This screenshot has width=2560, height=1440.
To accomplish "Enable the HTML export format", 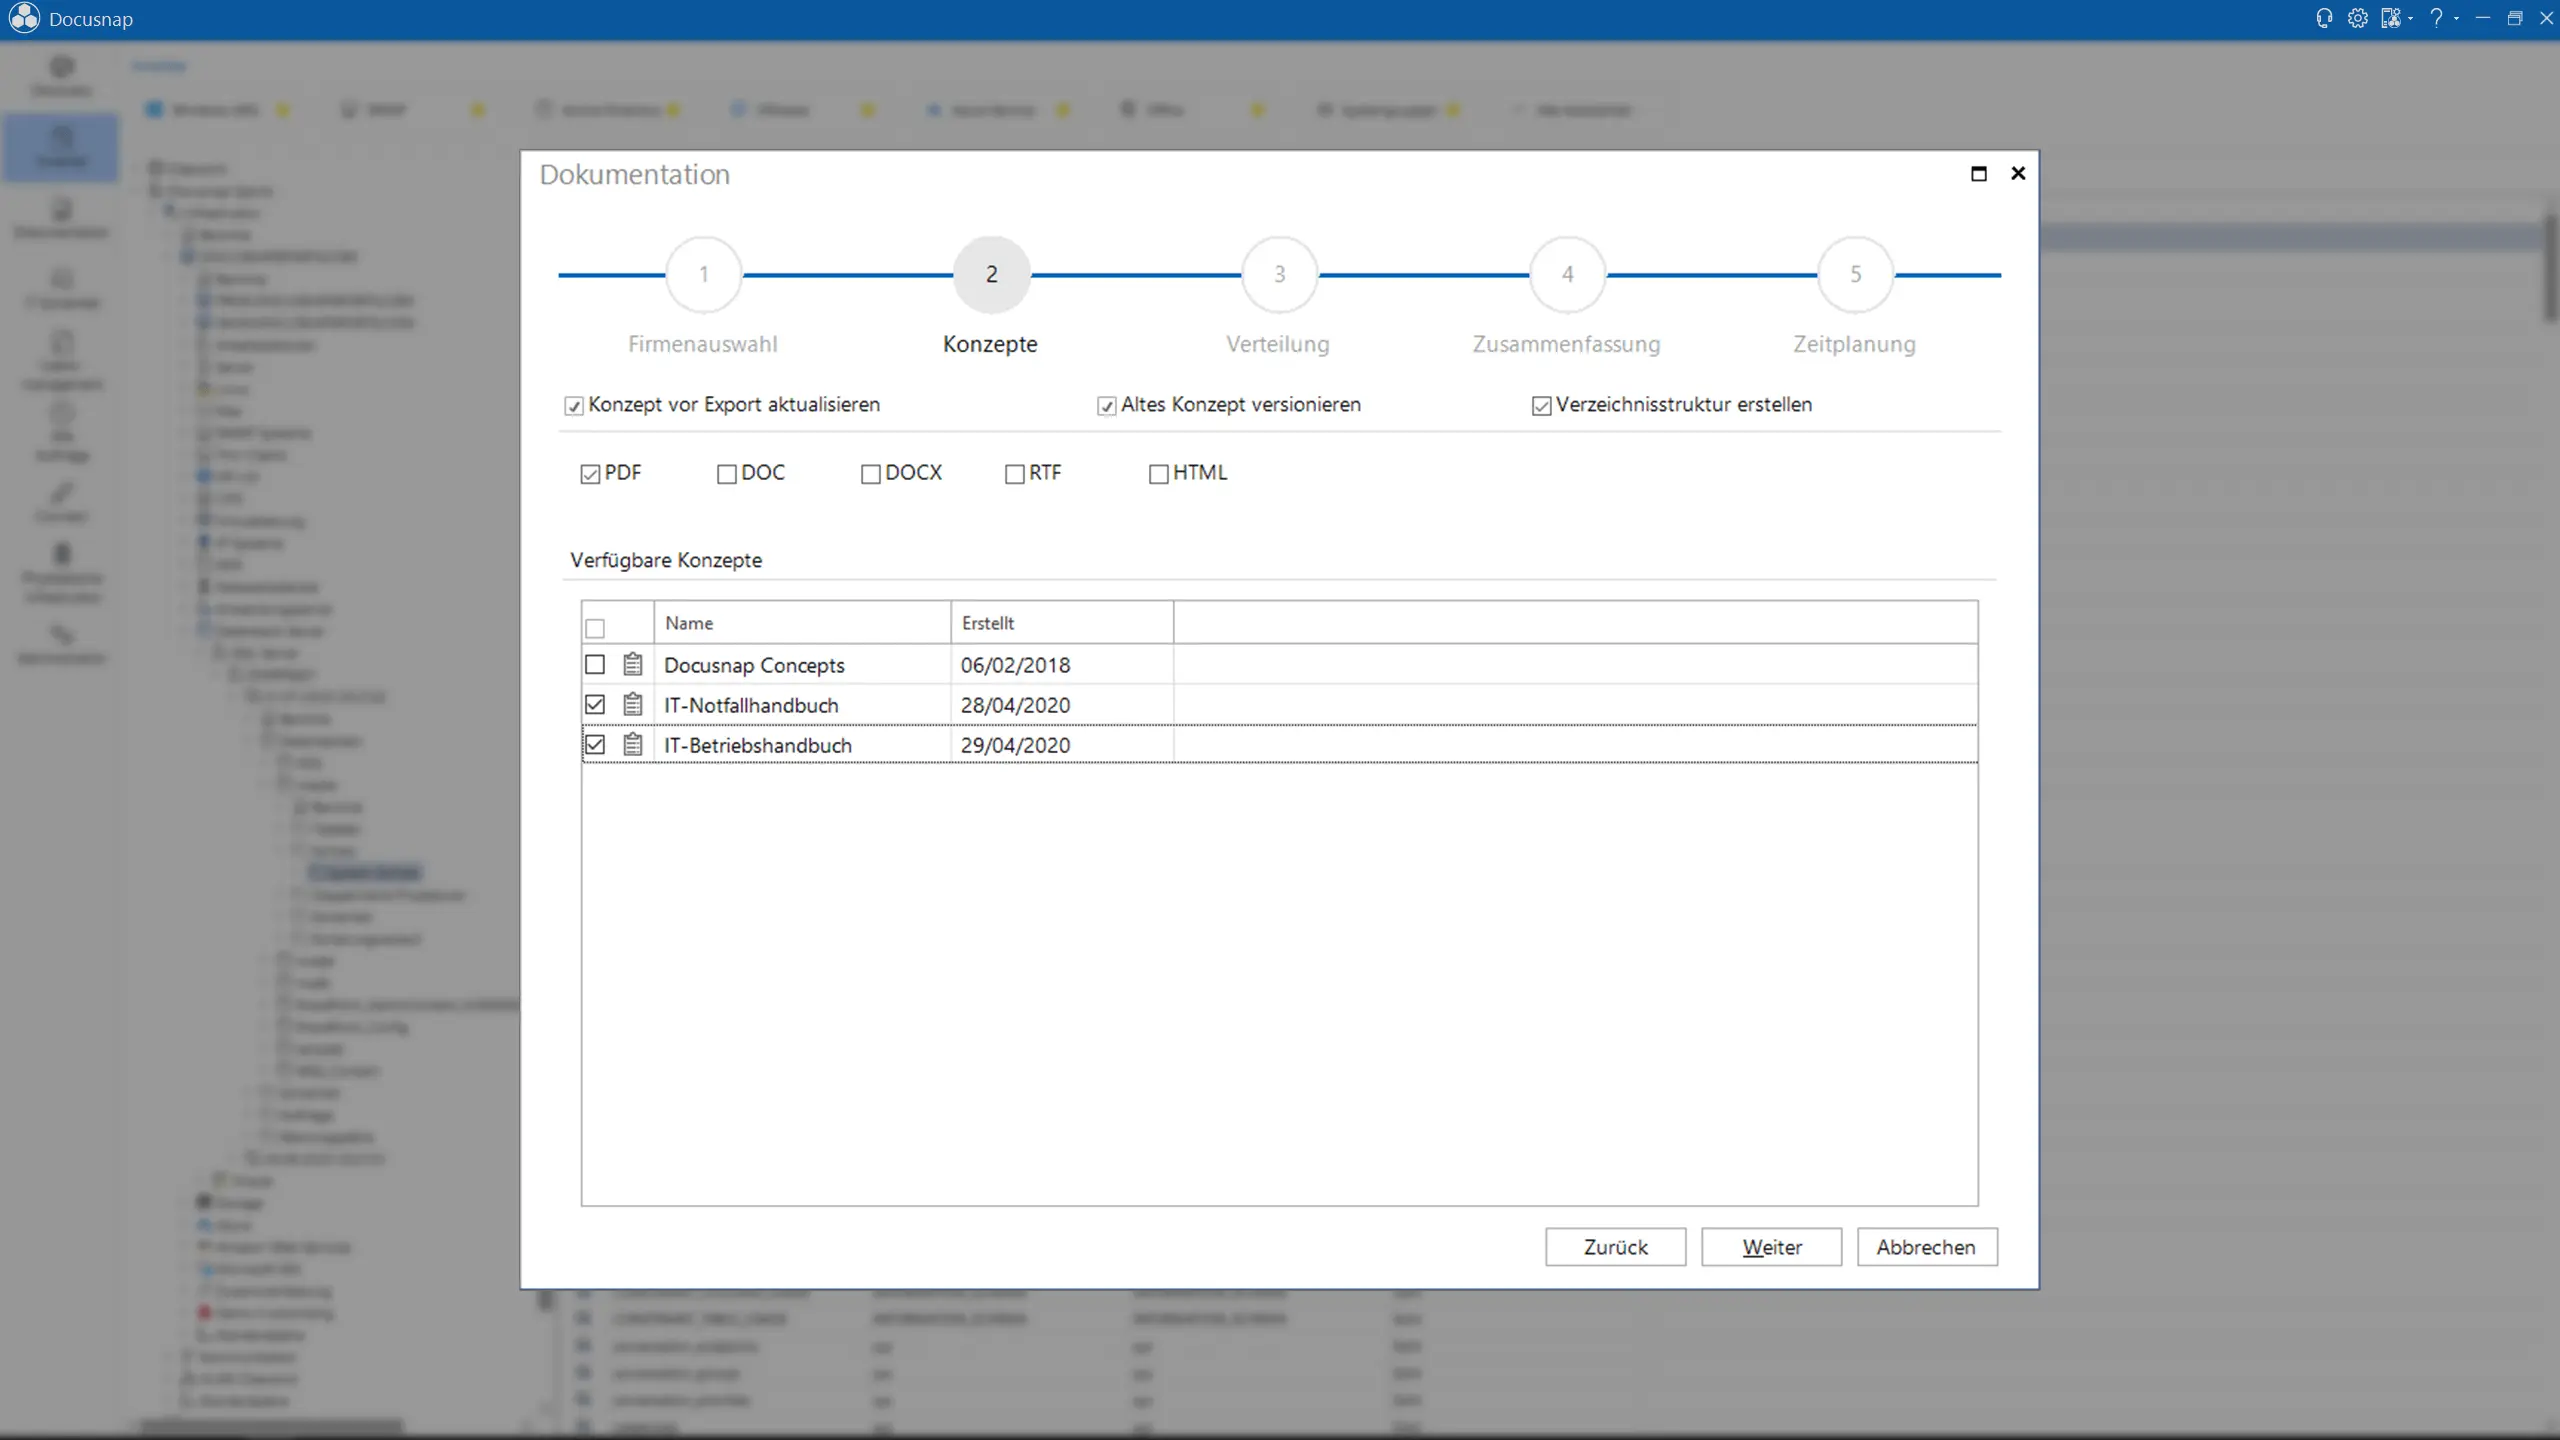I will click(1159, 474).
